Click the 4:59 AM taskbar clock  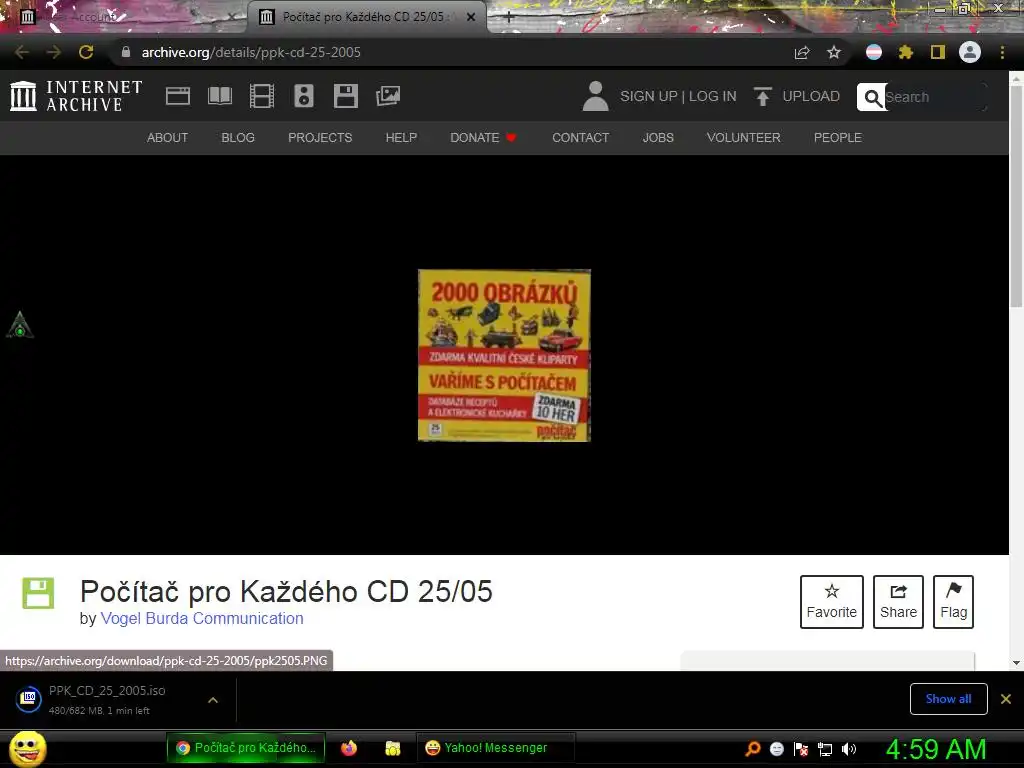click(x=935, y=749)
